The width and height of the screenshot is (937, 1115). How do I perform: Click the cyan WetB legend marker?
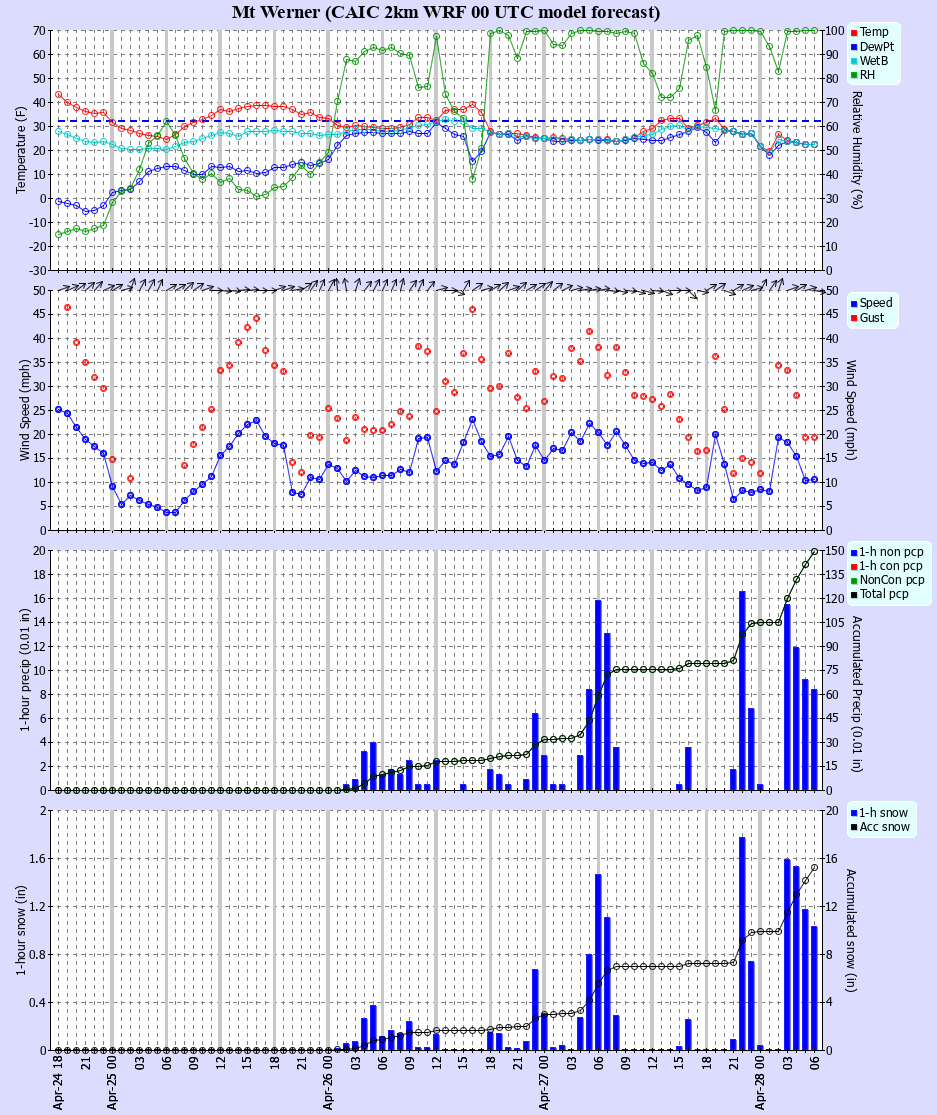[852, 61]
